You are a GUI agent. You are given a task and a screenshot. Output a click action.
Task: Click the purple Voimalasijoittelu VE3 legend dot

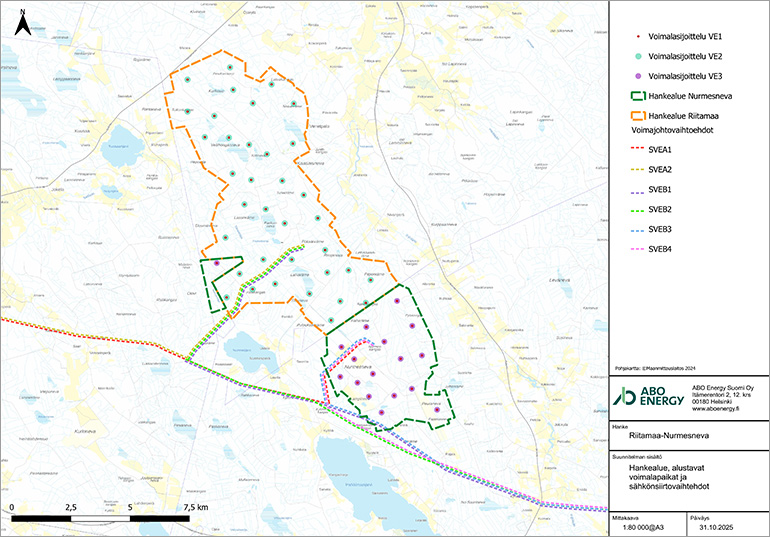pyautogui.click(x=628, y=76)
